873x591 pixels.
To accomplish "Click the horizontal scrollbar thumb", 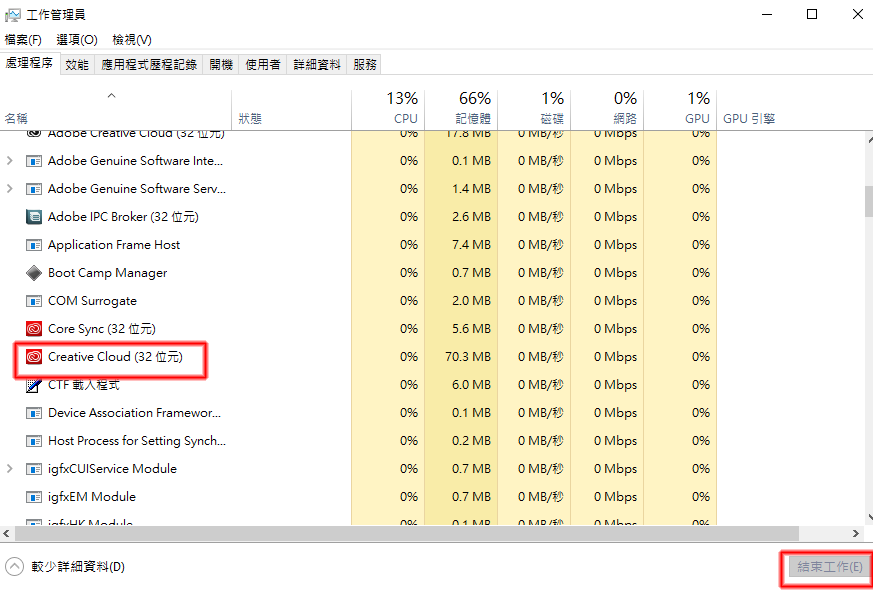I will point(407,534).
